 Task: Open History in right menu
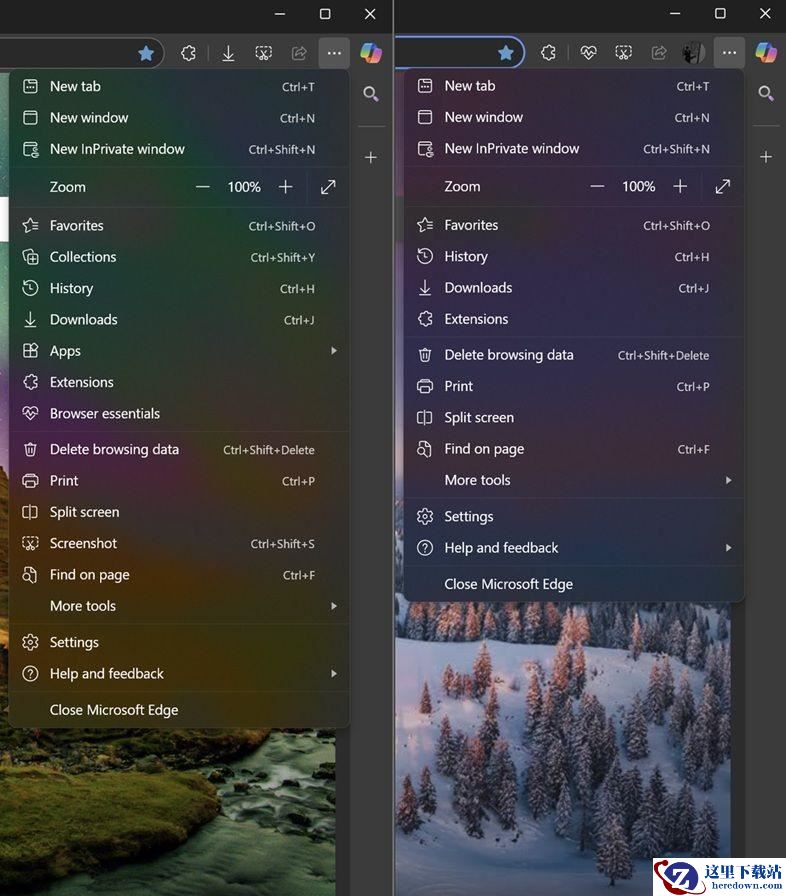(574, 257)
